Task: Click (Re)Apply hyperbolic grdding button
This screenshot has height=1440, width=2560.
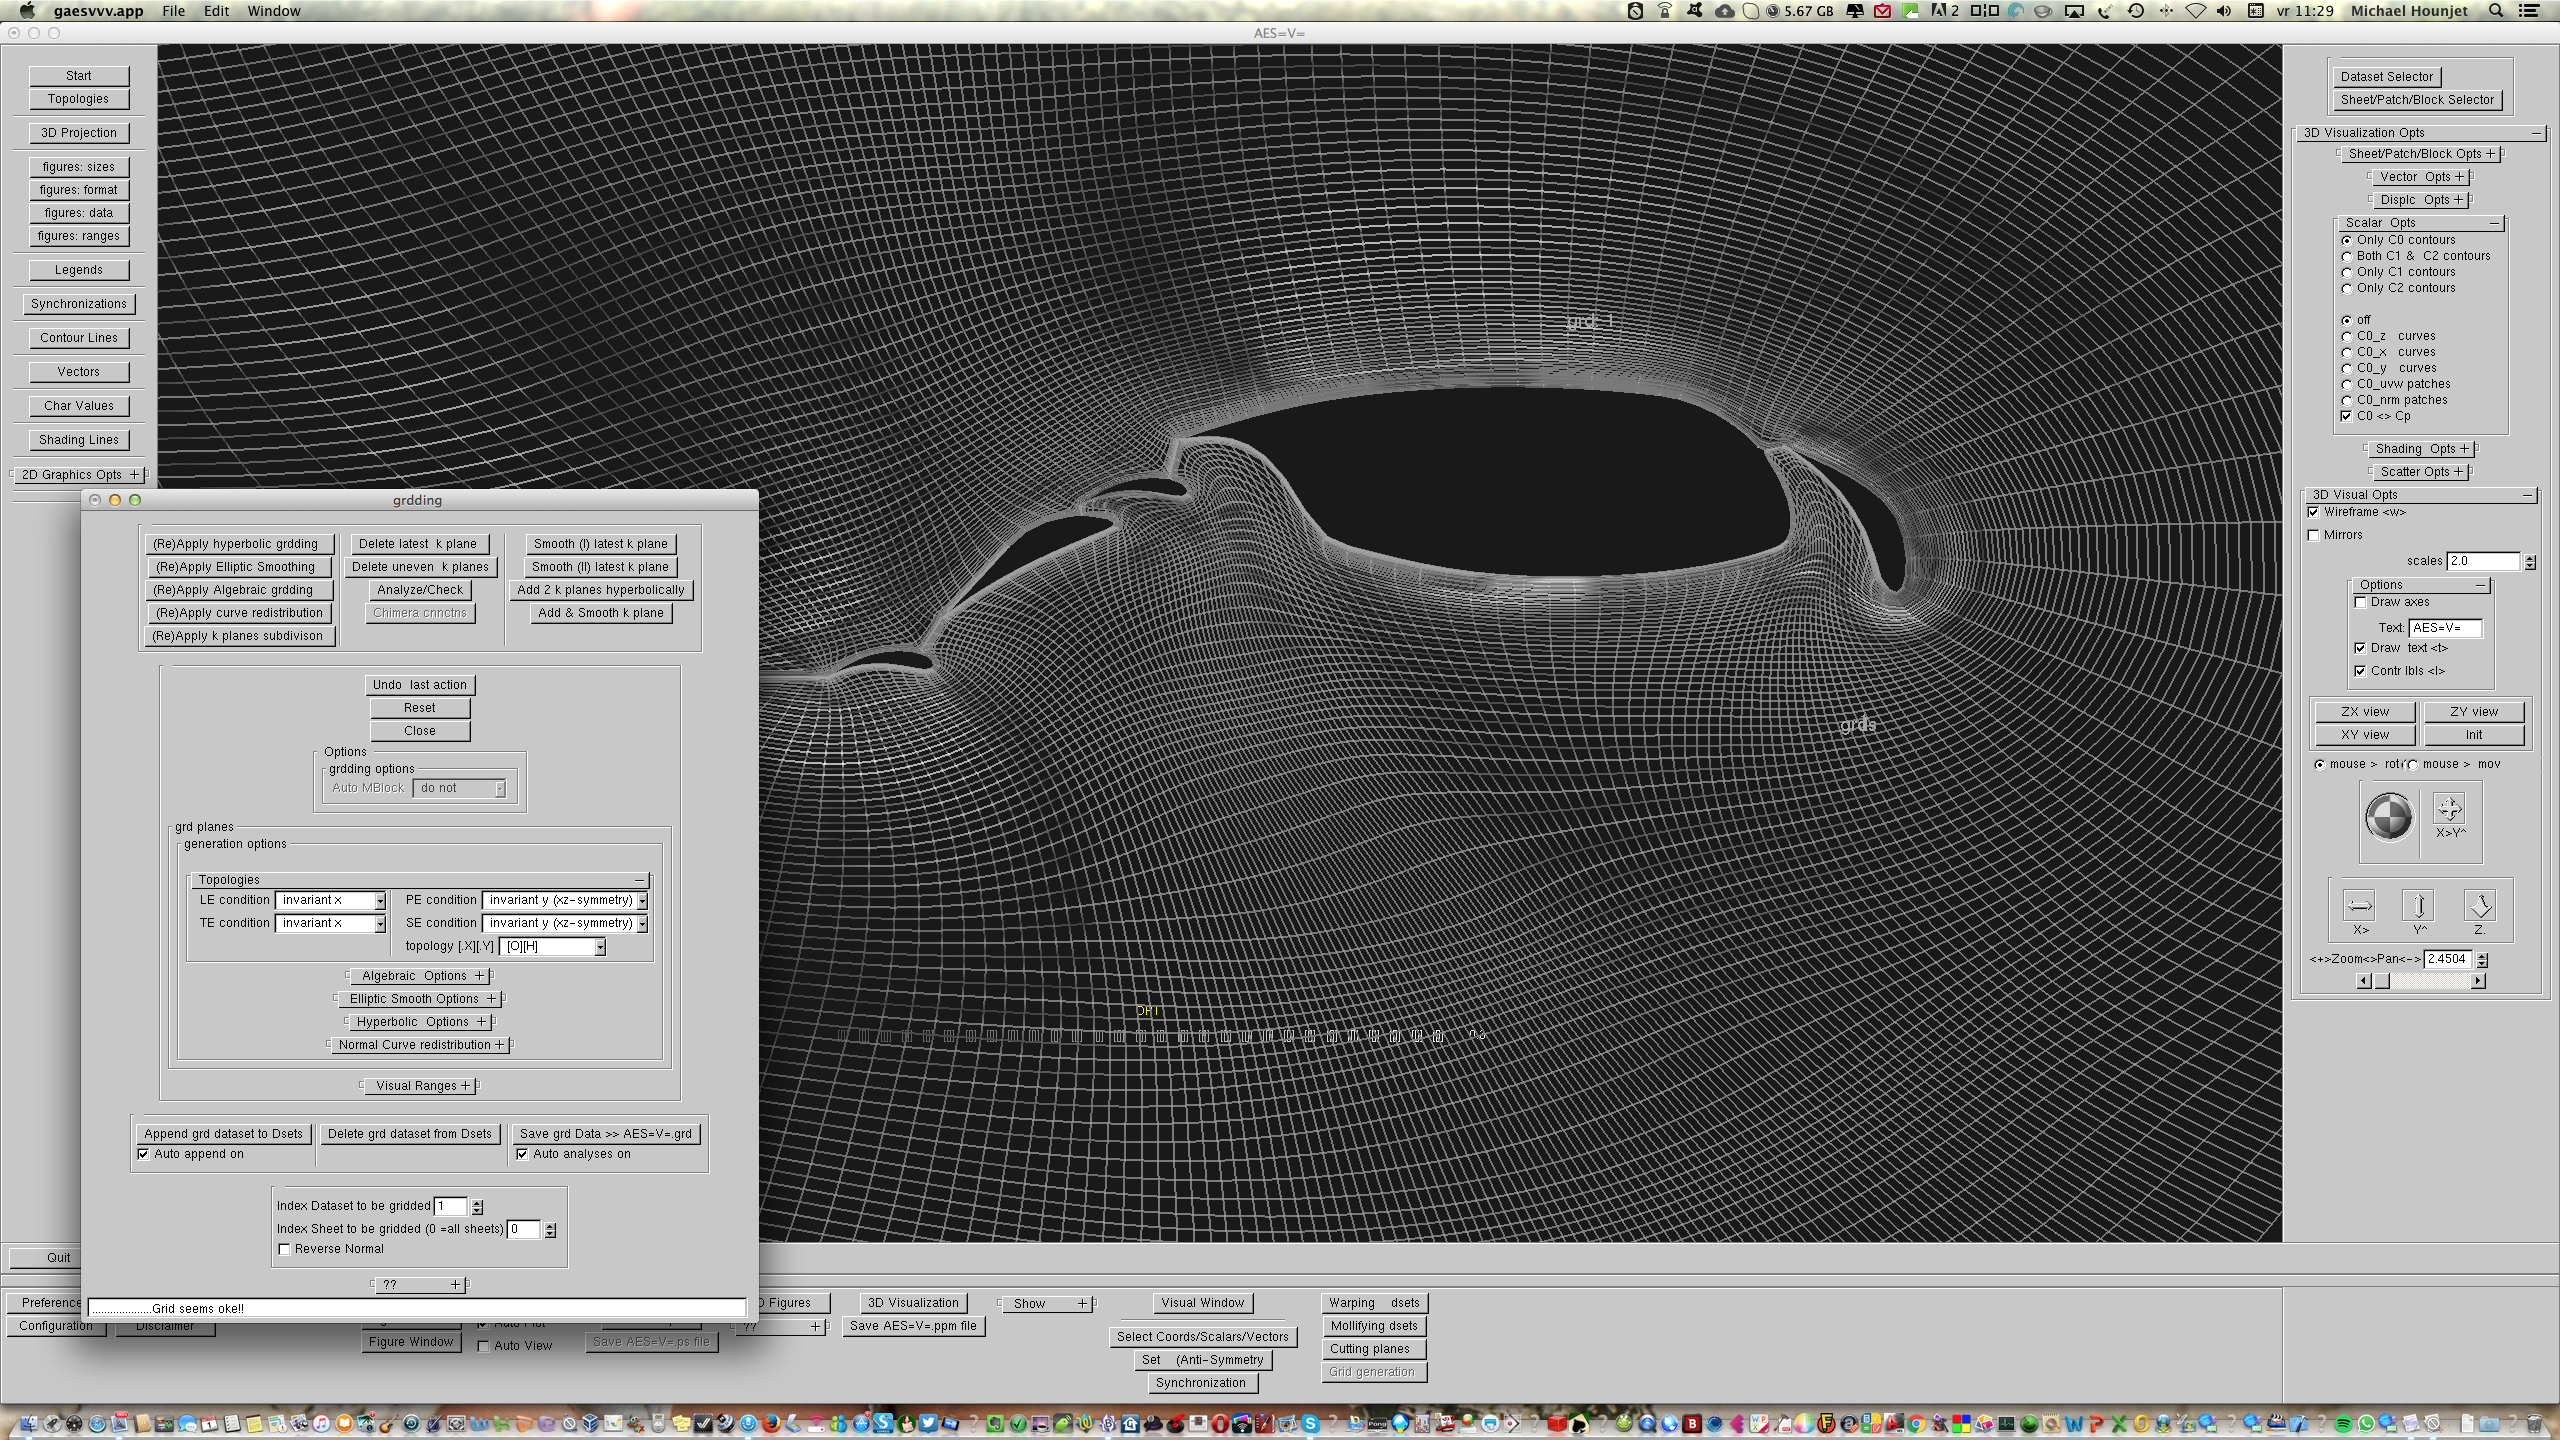Action: pos(238,544)
